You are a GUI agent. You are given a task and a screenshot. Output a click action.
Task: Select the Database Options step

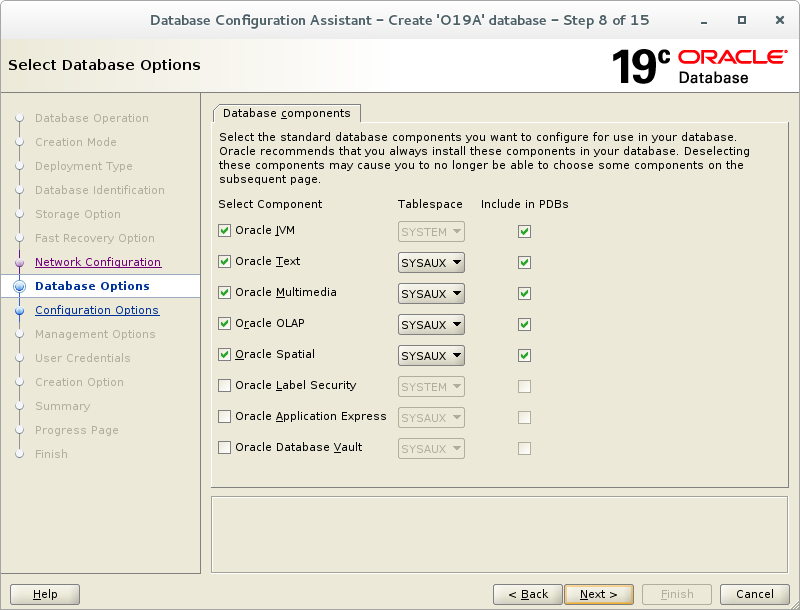pos(92,286)
